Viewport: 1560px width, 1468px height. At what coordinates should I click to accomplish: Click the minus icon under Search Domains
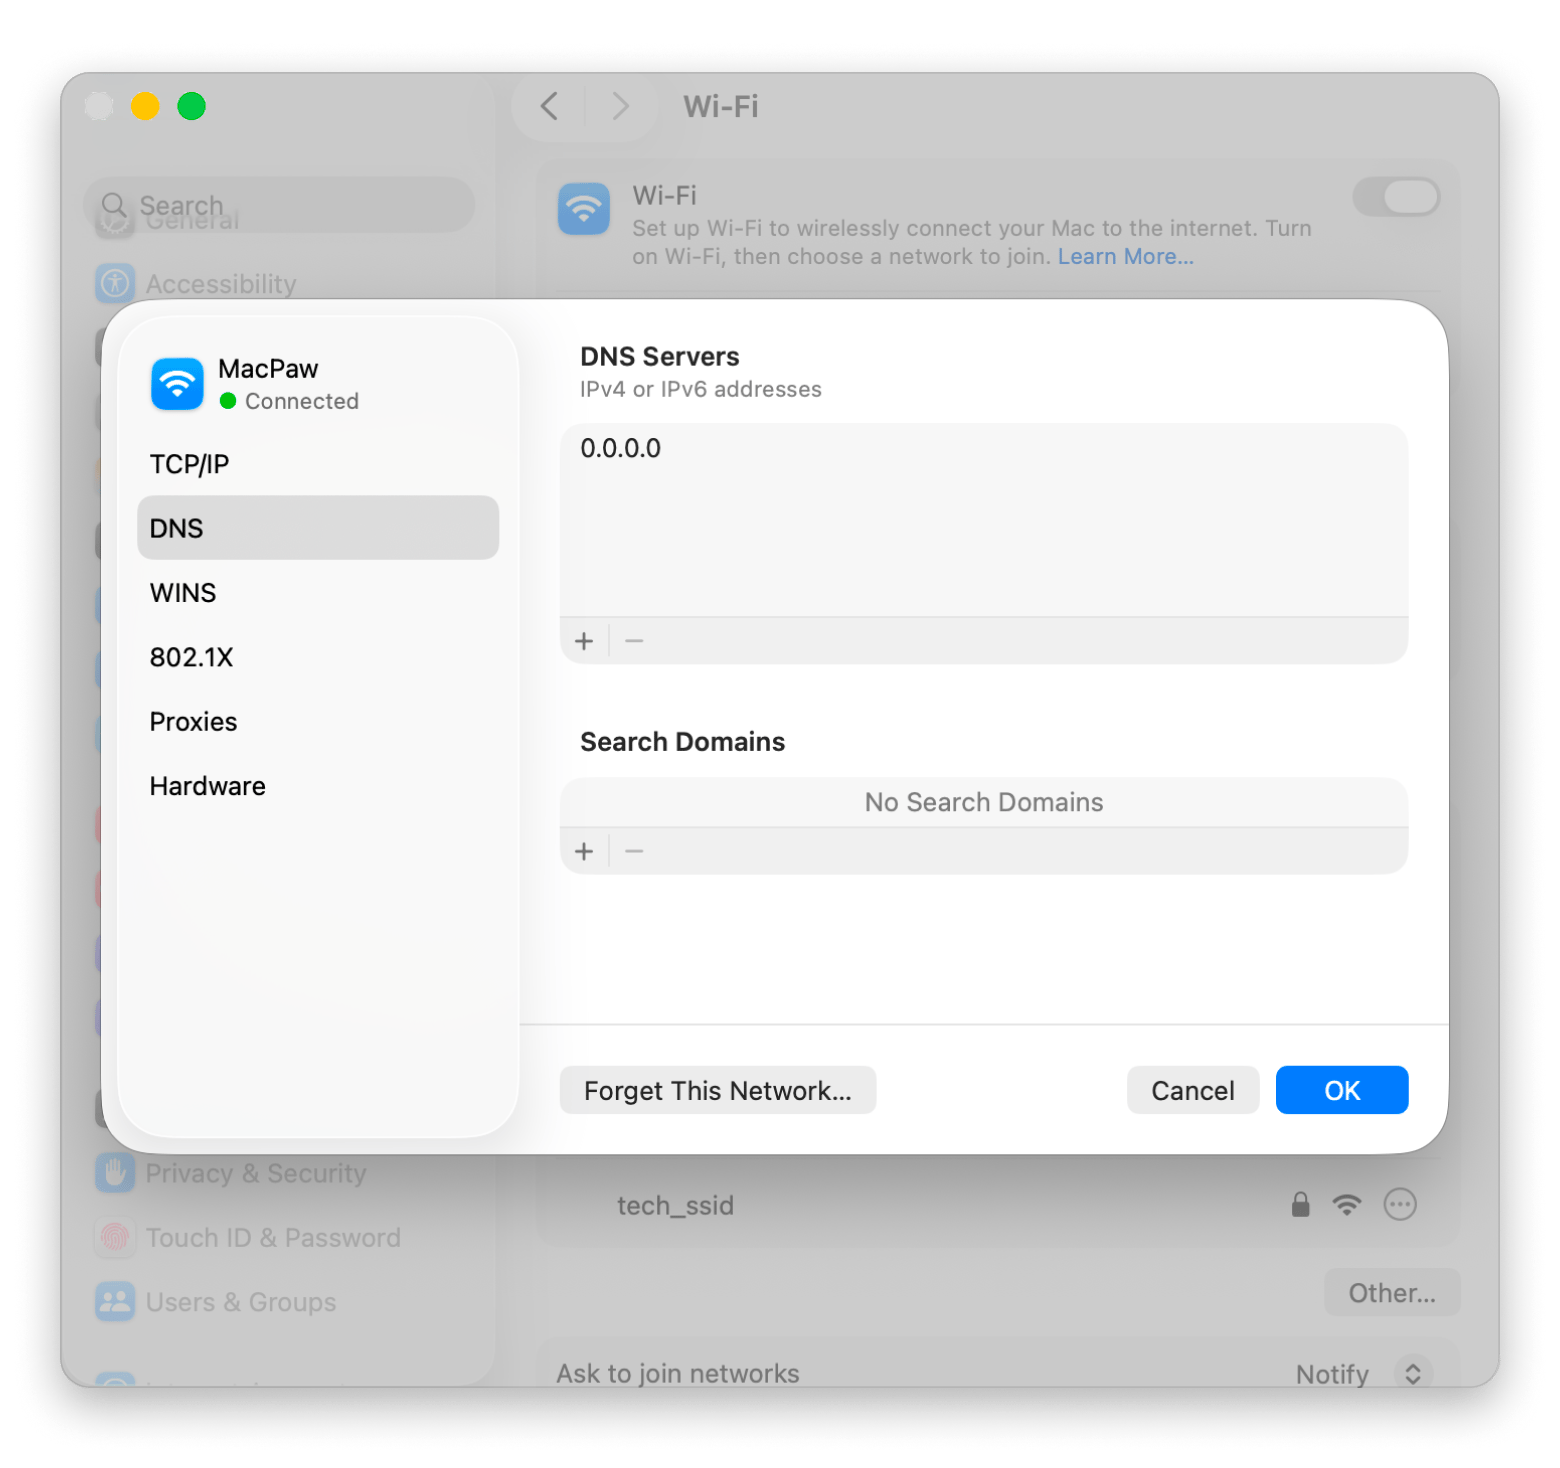(x=634, y=852)
